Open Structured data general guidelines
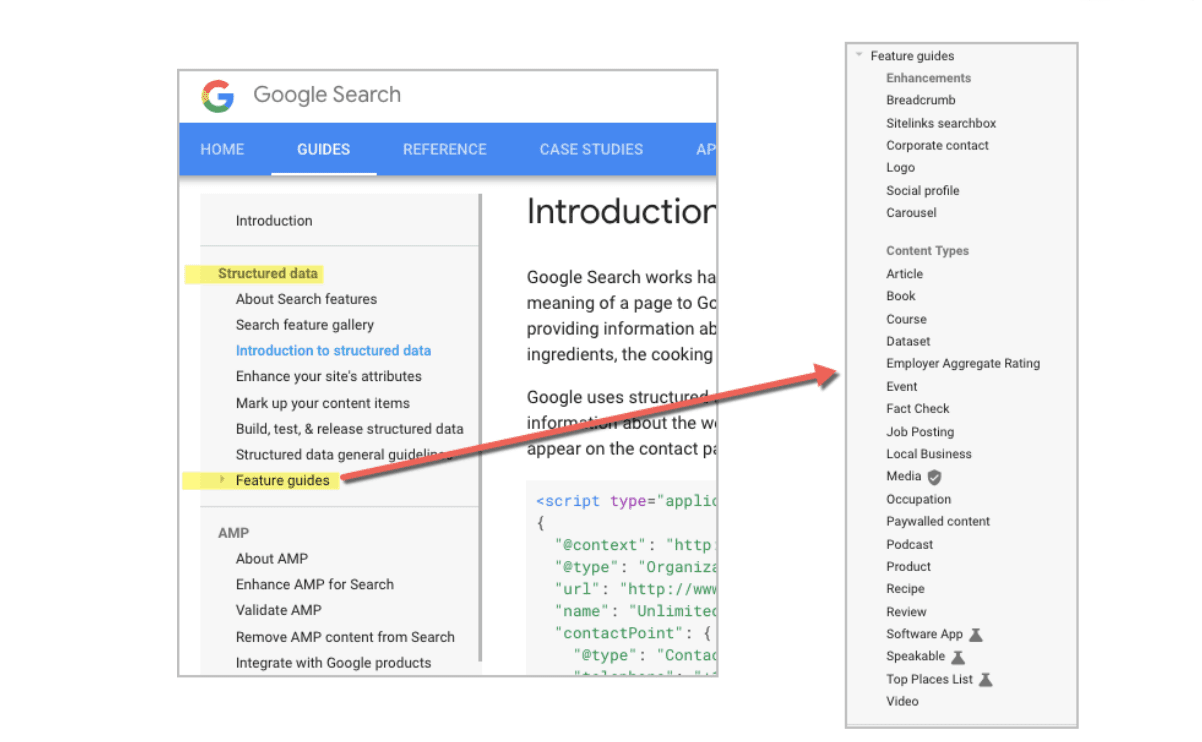 [x=345, y=455]
